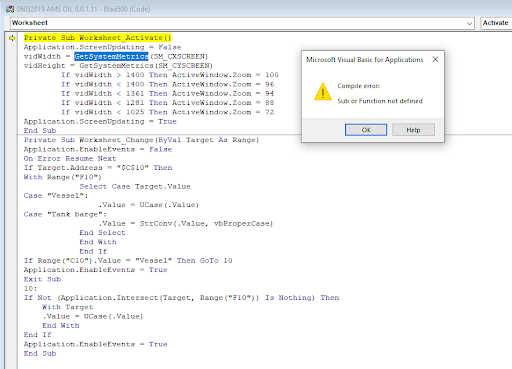
Task: Click the 'With Range("F10")' line
Action: 62,177
